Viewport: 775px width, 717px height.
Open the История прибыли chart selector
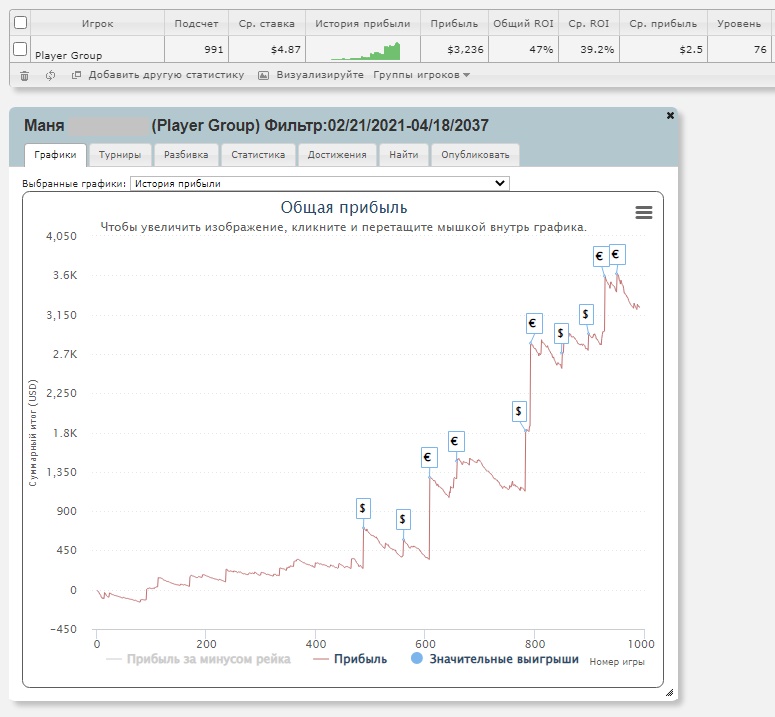pos(320,183)
